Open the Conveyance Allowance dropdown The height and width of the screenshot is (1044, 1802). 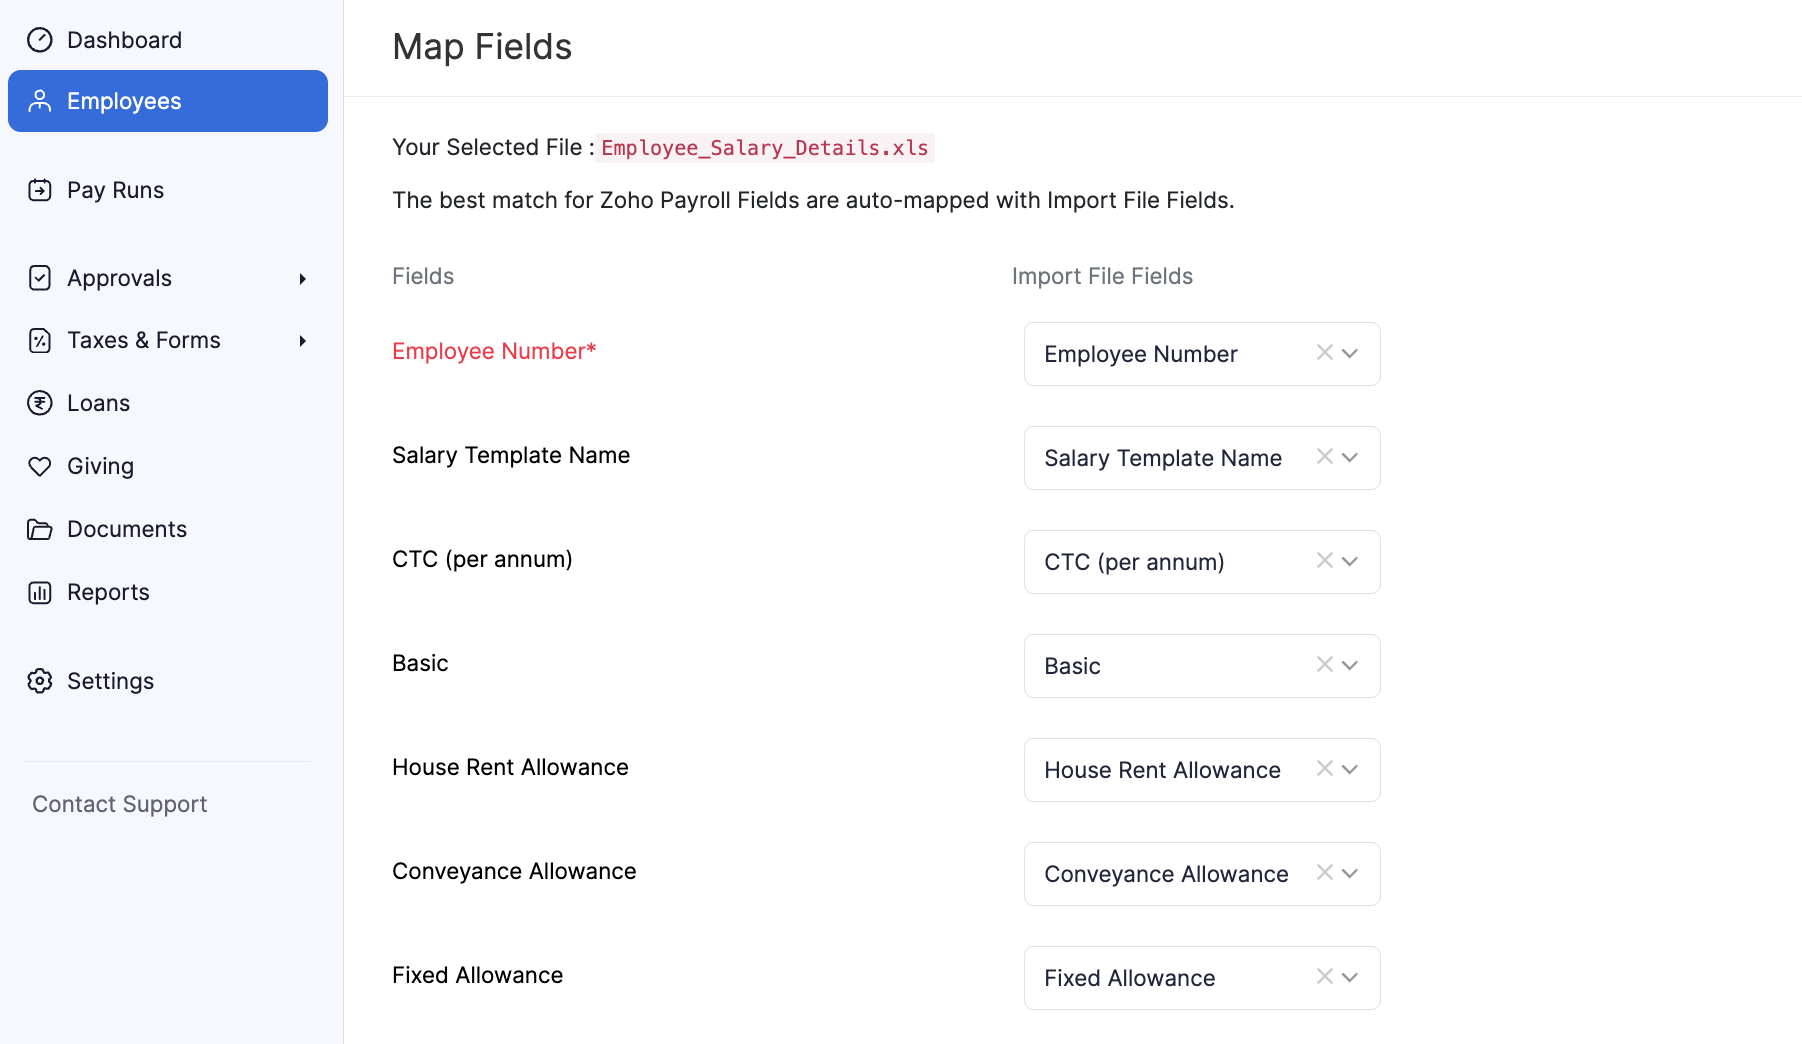point(1350,874)
